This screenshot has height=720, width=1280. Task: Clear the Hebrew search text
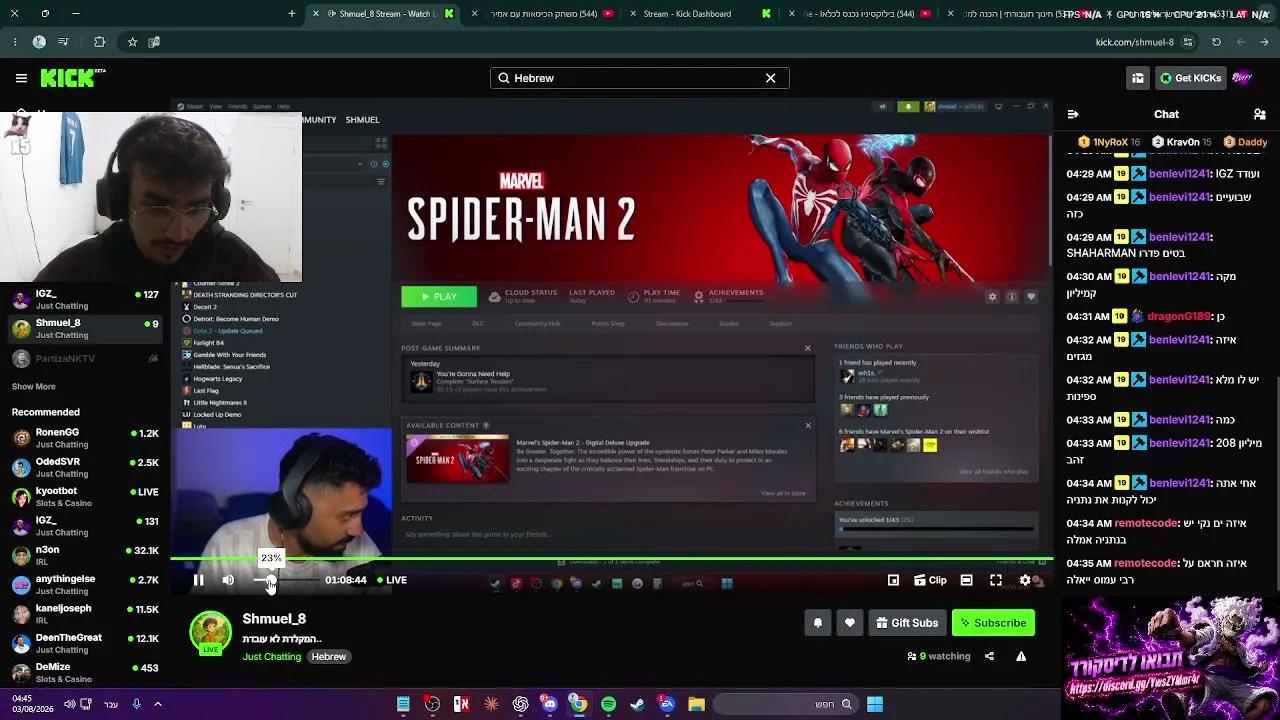point(771,78)
